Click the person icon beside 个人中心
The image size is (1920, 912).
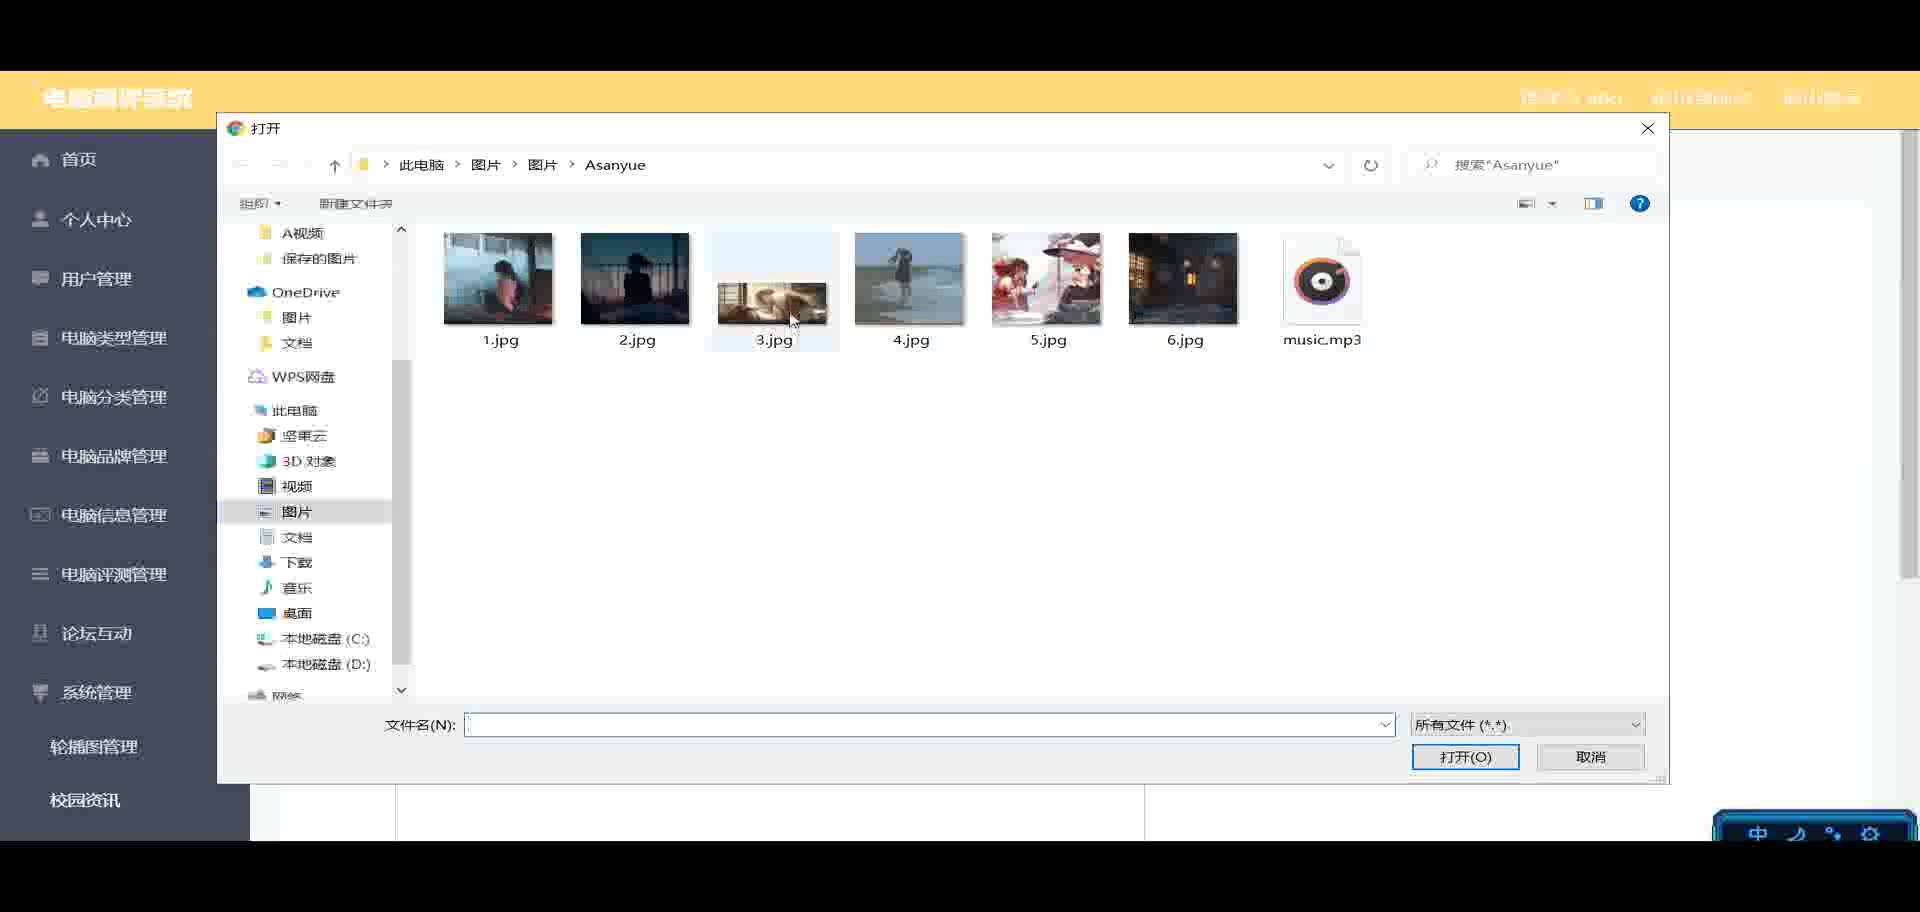40,219
